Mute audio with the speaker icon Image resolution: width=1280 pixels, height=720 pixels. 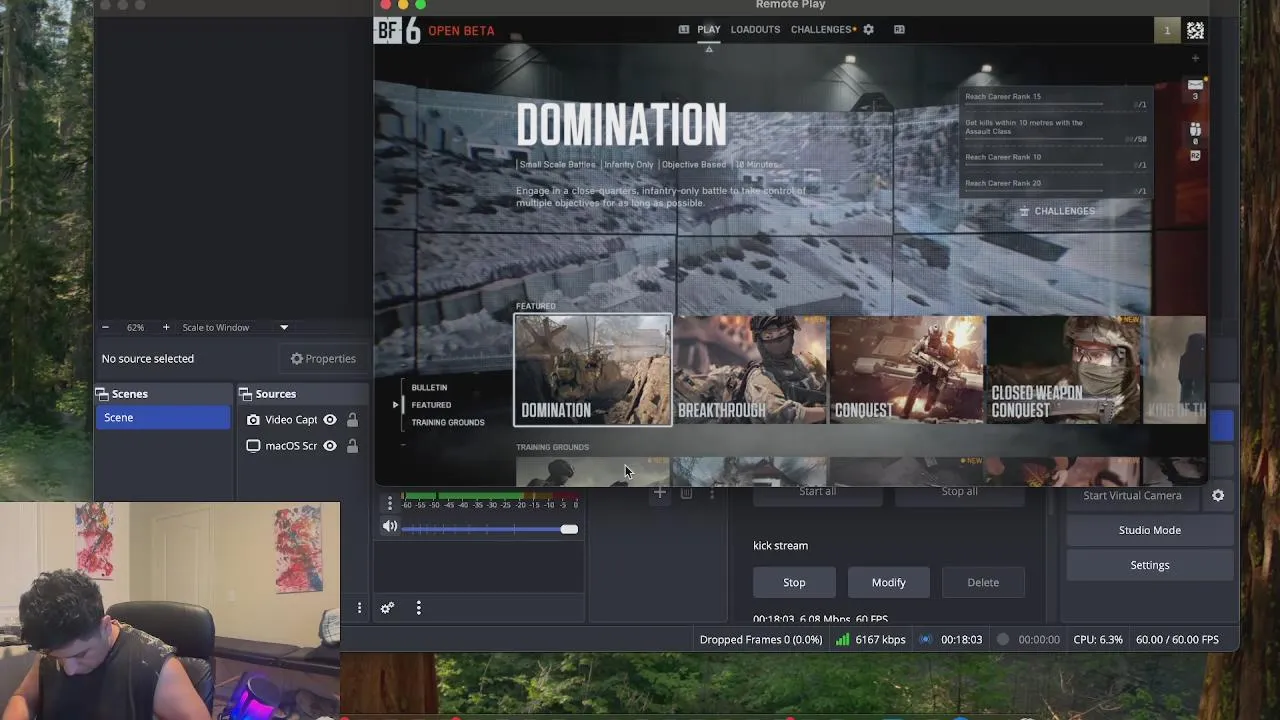[390, 527]
